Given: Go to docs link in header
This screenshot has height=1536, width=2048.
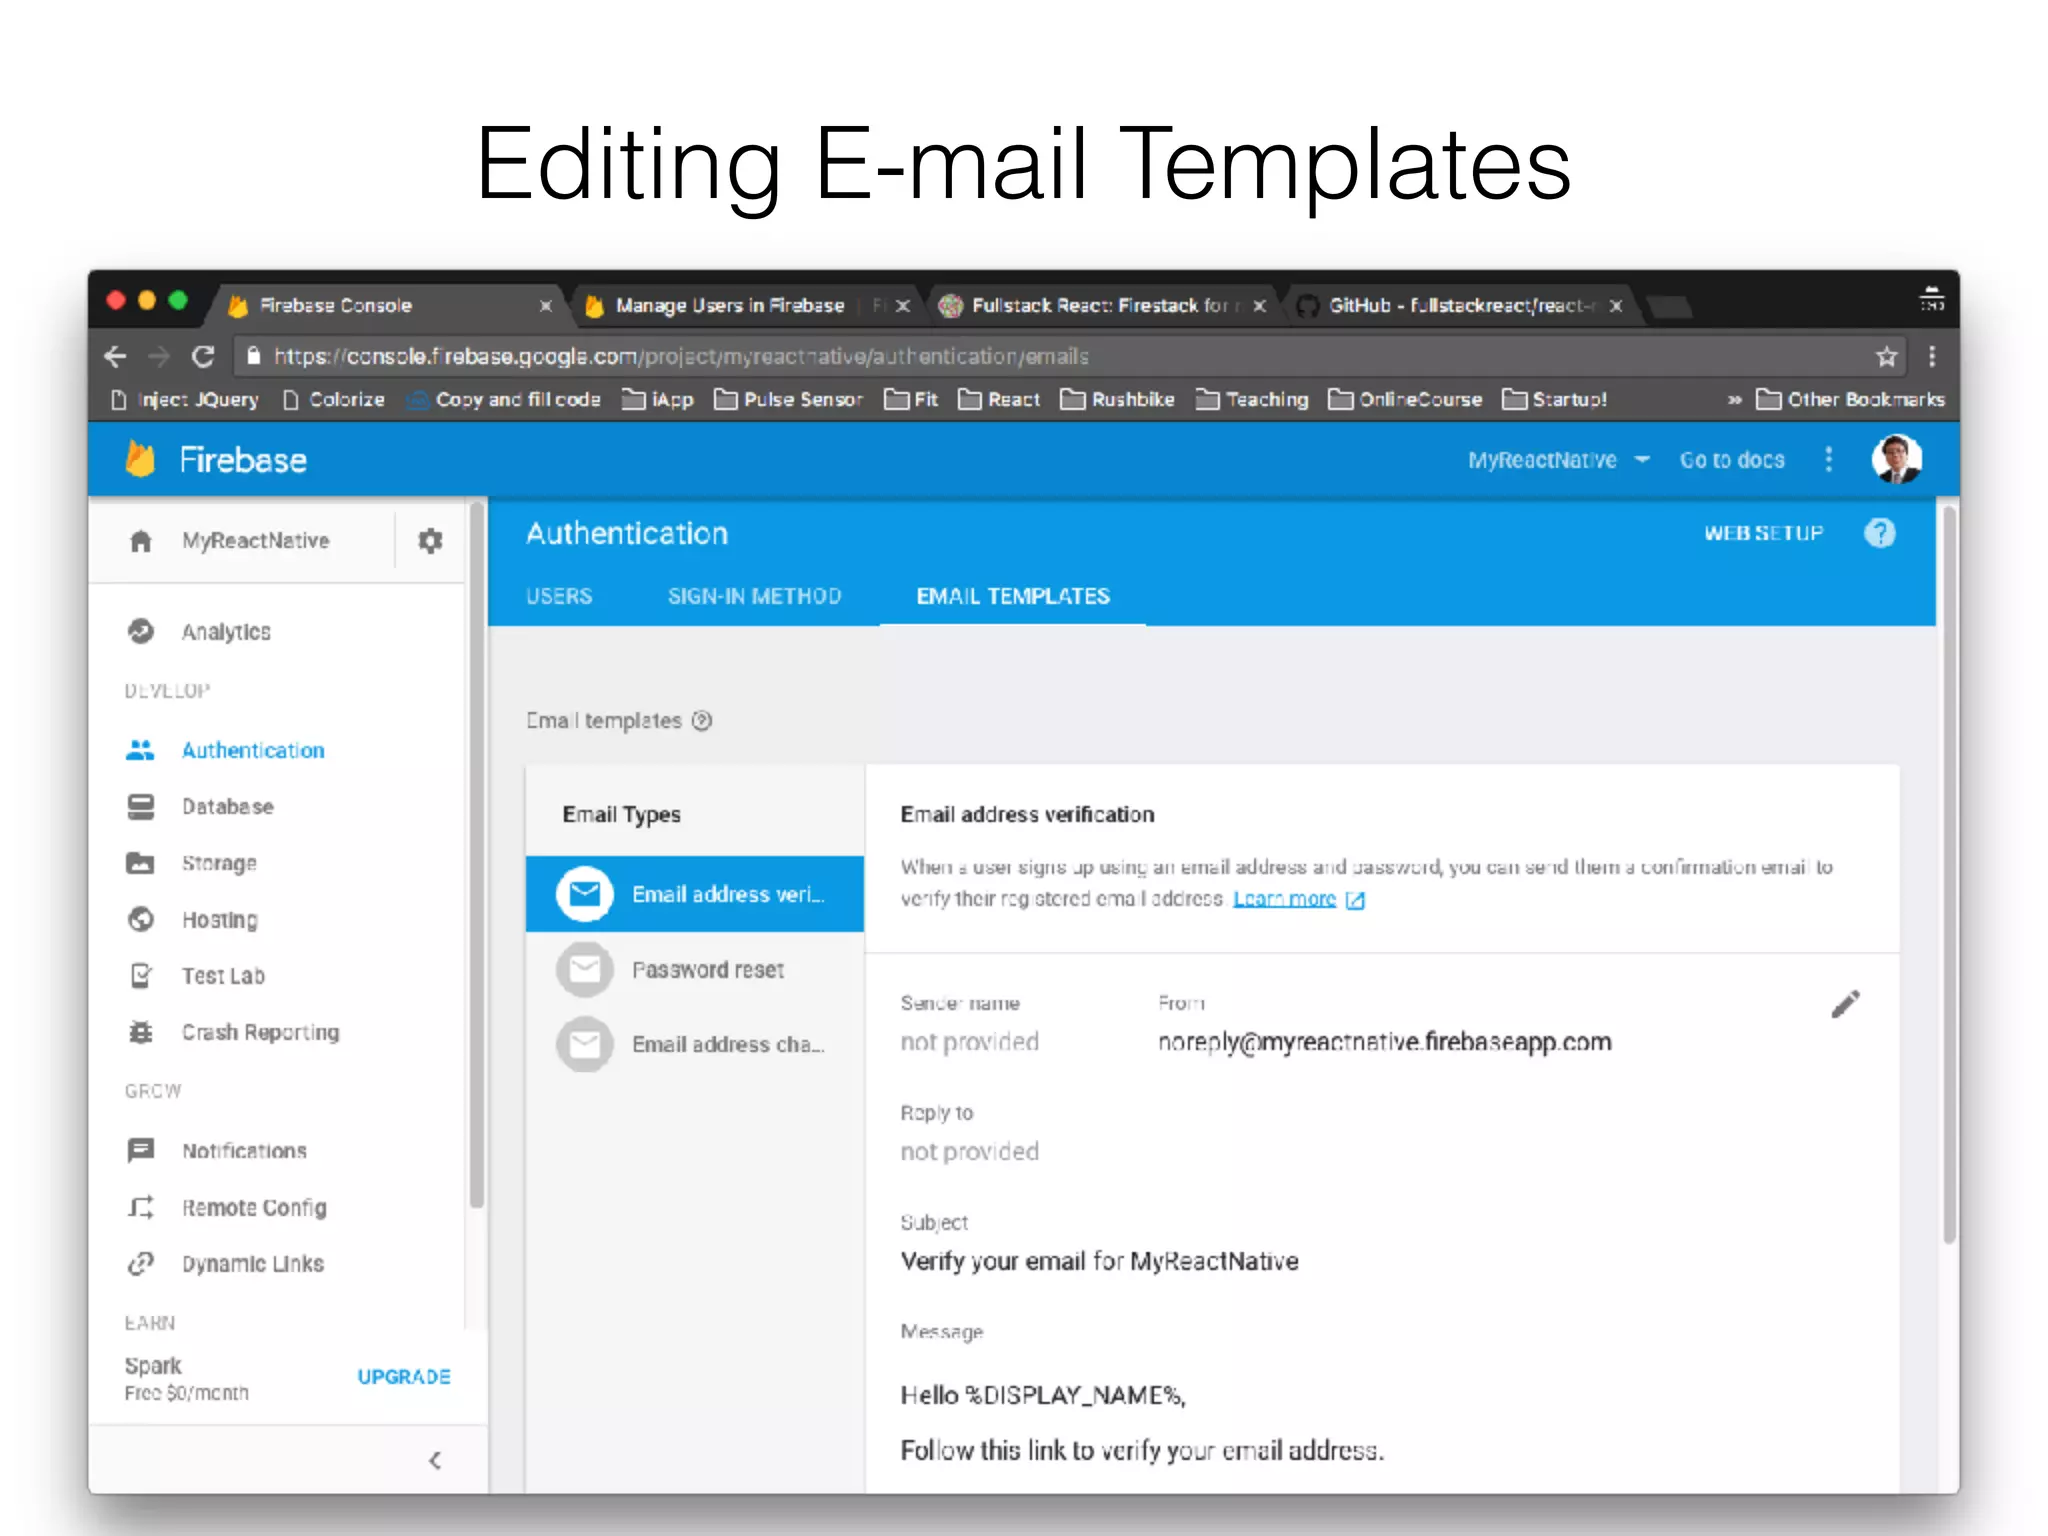Looking at the screenshot, I should click(1732, 460).
